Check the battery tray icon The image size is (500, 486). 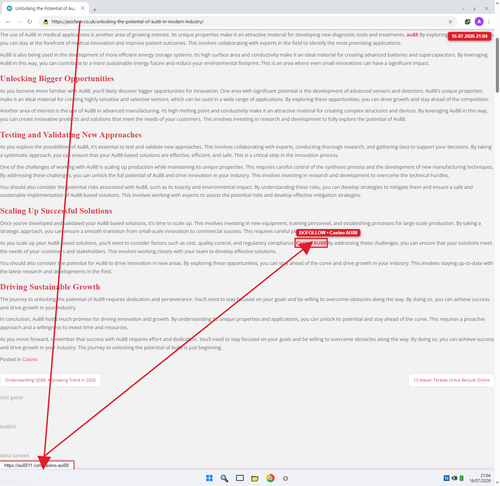coord(461,478)
